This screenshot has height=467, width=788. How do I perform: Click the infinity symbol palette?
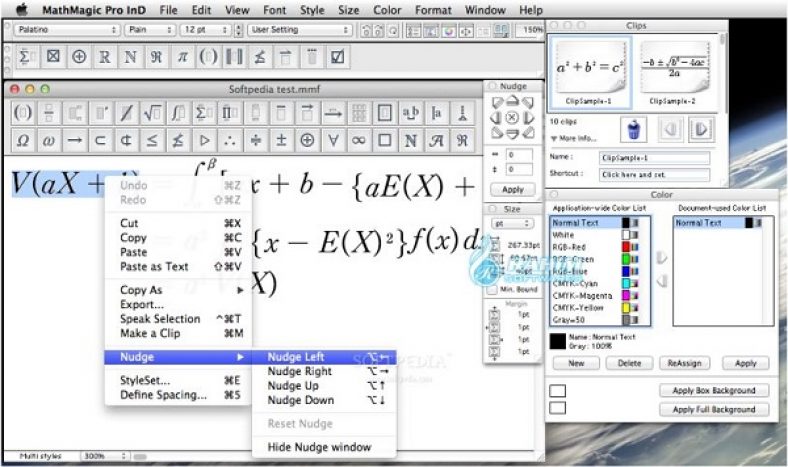(358, 140)
